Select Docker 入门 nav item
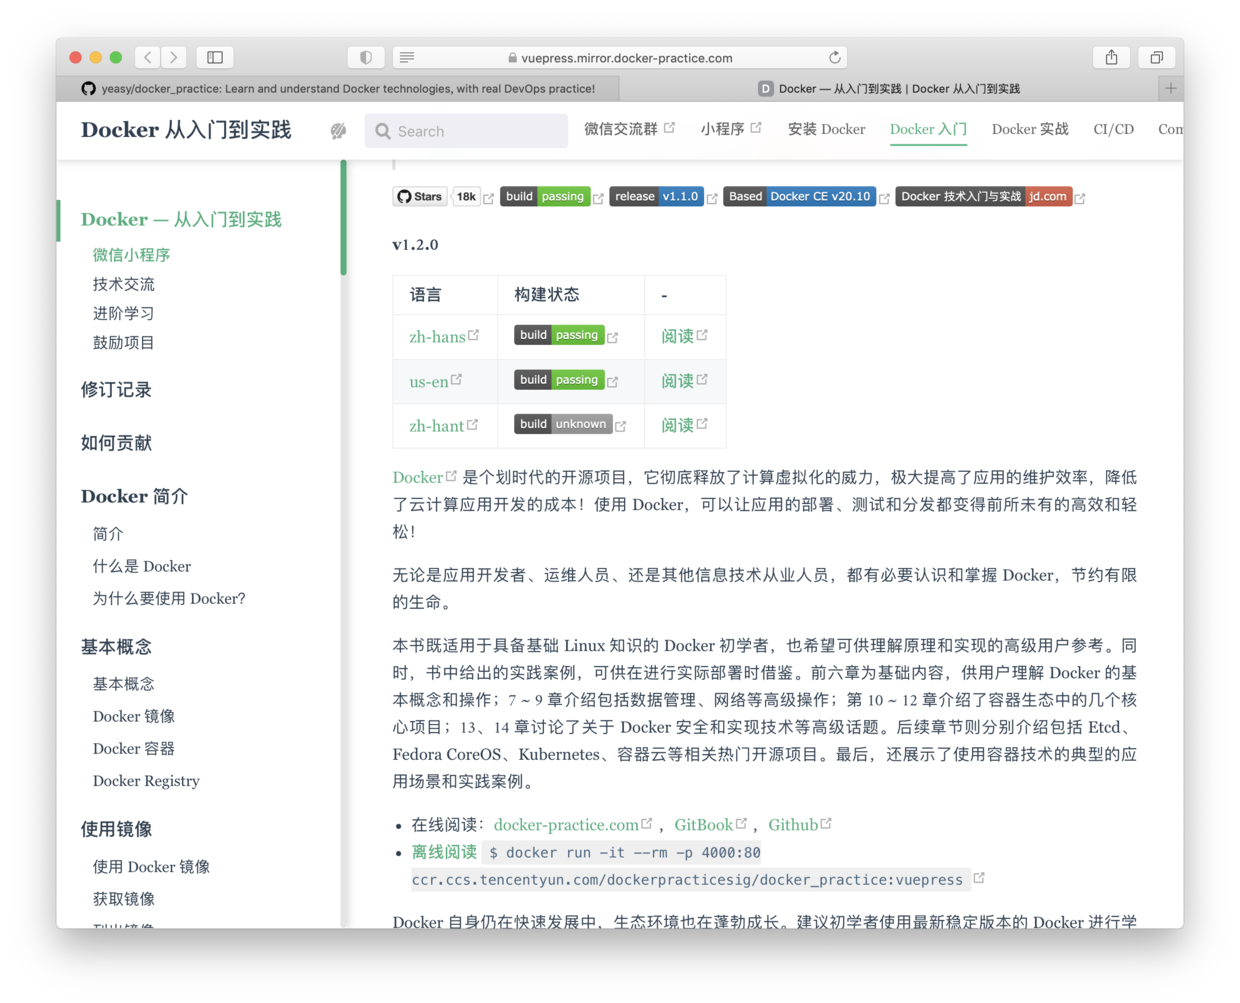Image resolution: width=1240 pixels, height=1003 pixels. tap(928, 129)
